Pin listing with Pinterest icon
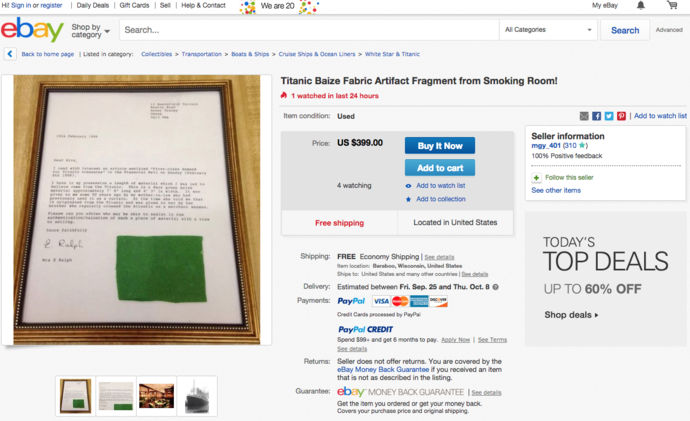Screen dimensions: 690x421 point(621,116)
